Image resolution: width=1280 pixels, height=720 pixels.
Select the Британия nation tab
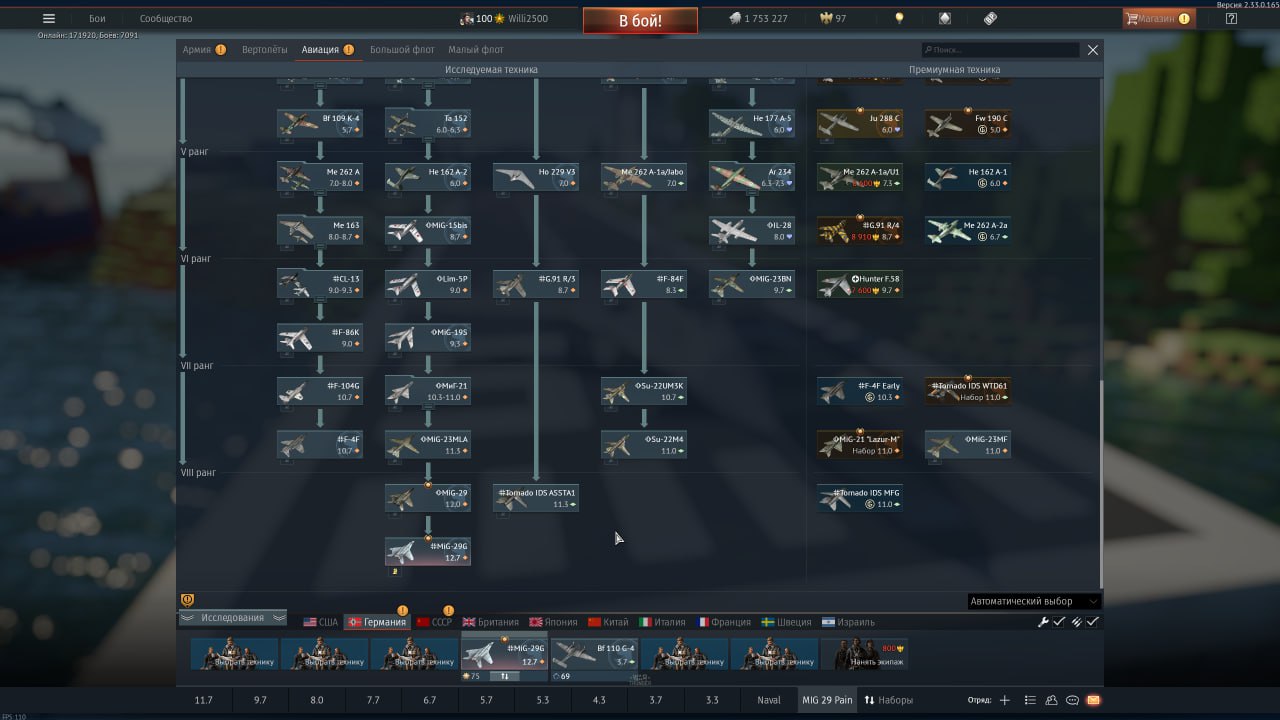point(491,622)
